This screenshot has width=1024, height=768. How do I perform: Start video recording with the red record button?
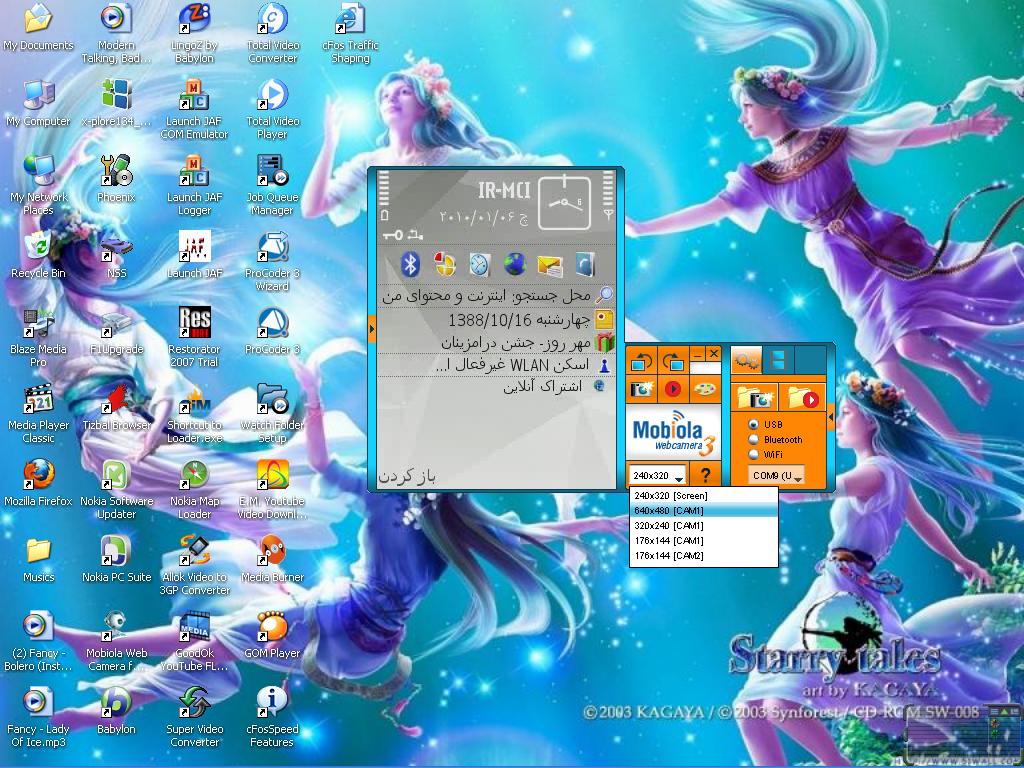point(673,389)
